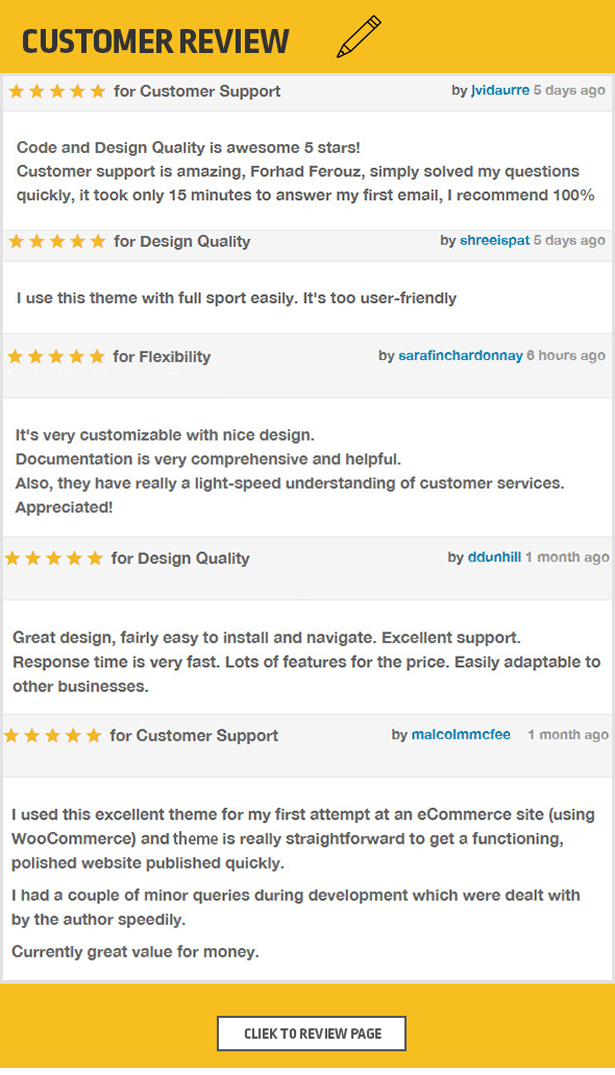
Task: Click the CUSTOMER REVIEW heading
Action: tap(156, 41)
